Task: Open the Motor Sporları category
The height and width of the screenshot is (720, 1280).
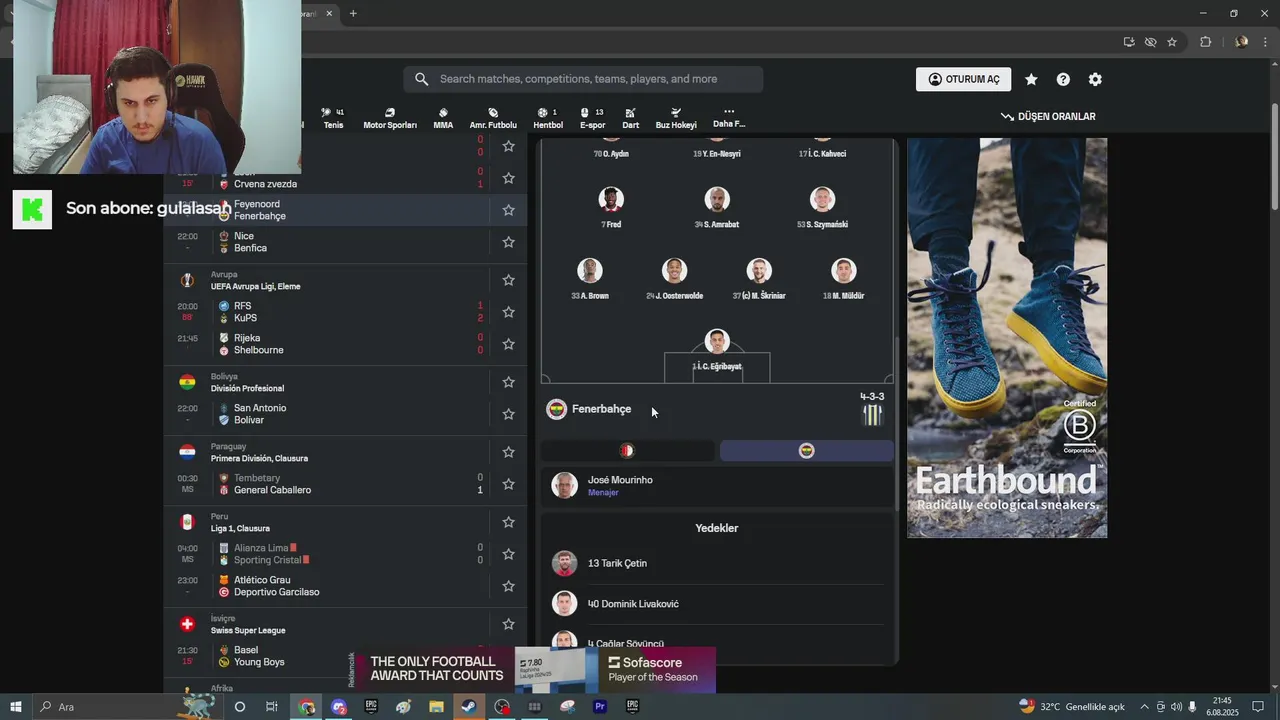Action: [390, 118]
